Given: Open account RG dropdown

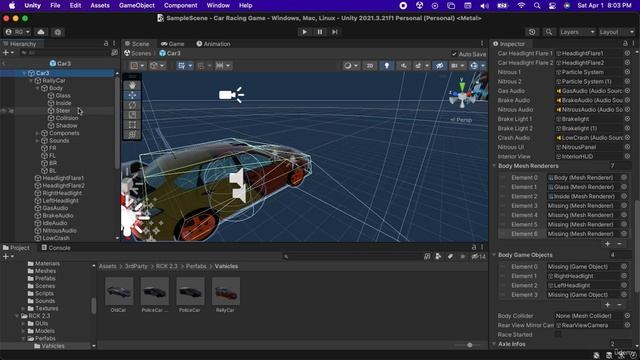Looking at the screenshot, I should coord(18,32).
